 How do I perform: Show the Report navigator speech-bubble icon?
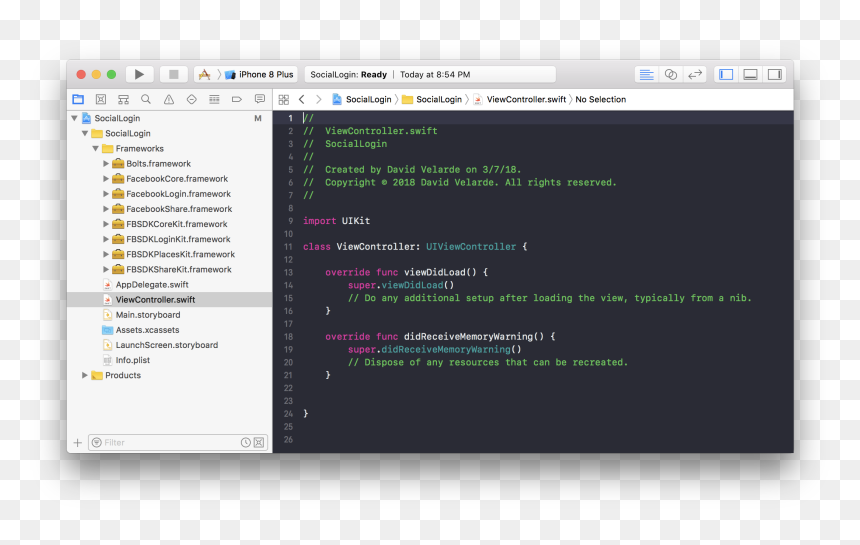[x=259, y=99]
